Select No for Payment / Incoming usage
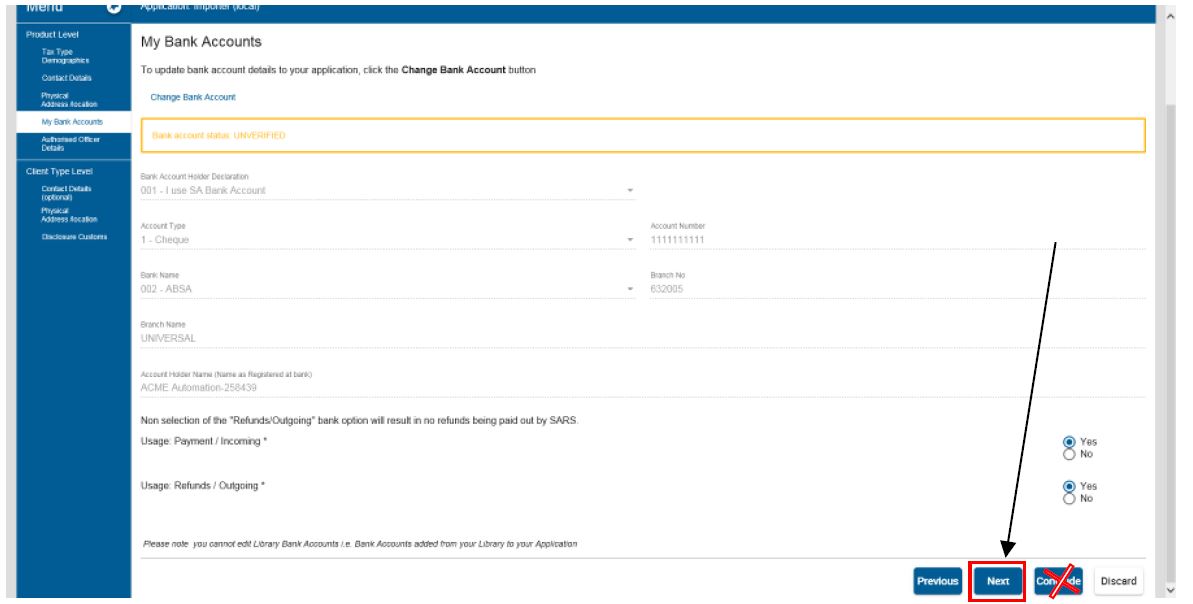Screen dimensions: 1193x604 point(1069,454)
